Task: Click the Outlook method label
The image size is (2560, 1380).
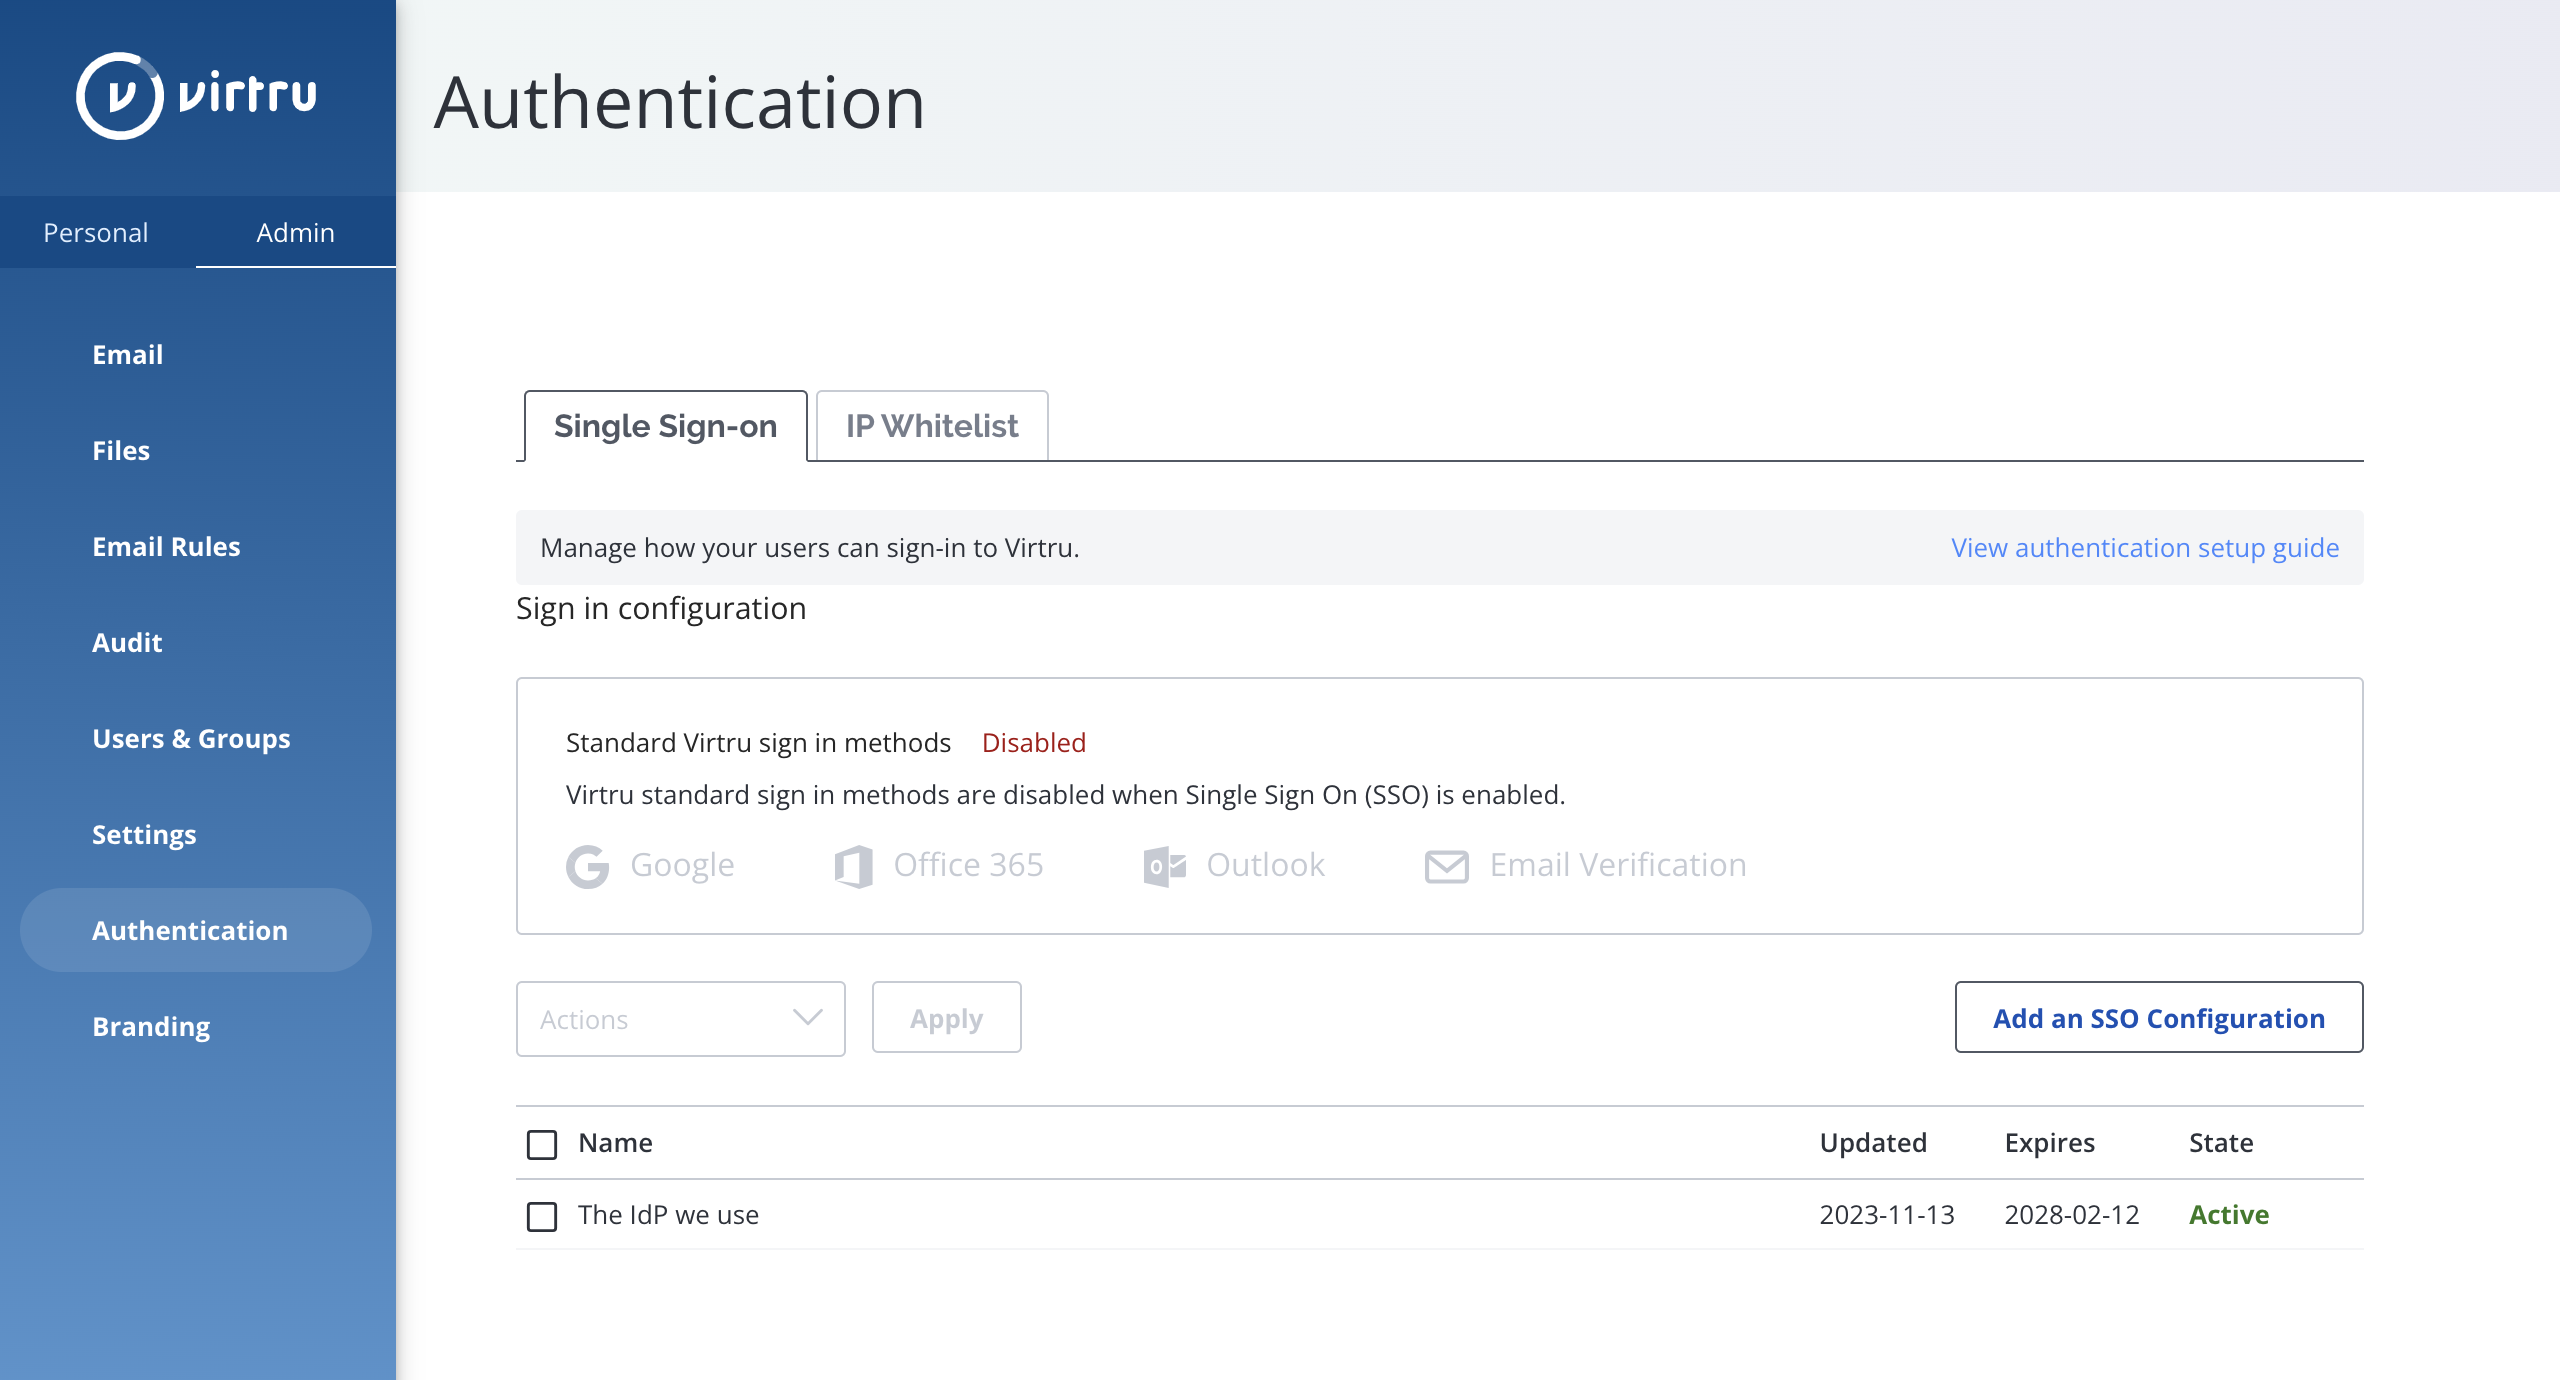Action: [x=1265, y=864]
